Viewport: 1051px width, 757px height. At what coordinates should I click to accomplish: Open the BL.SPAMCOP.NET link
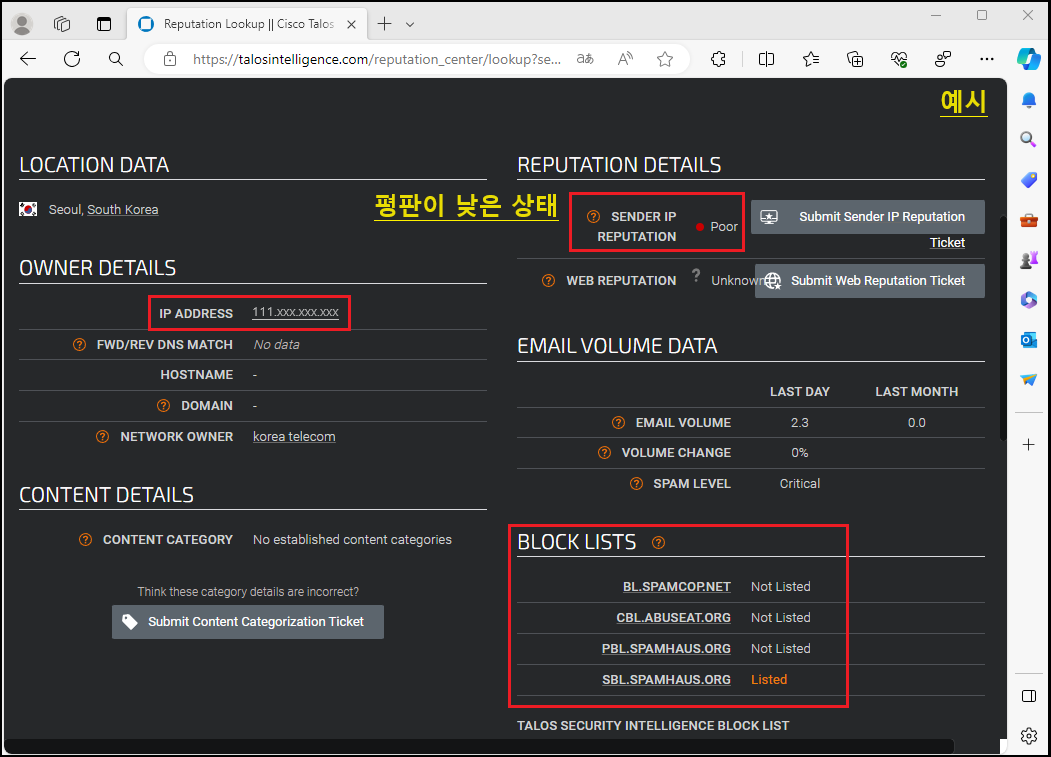(x=677, y=587)
